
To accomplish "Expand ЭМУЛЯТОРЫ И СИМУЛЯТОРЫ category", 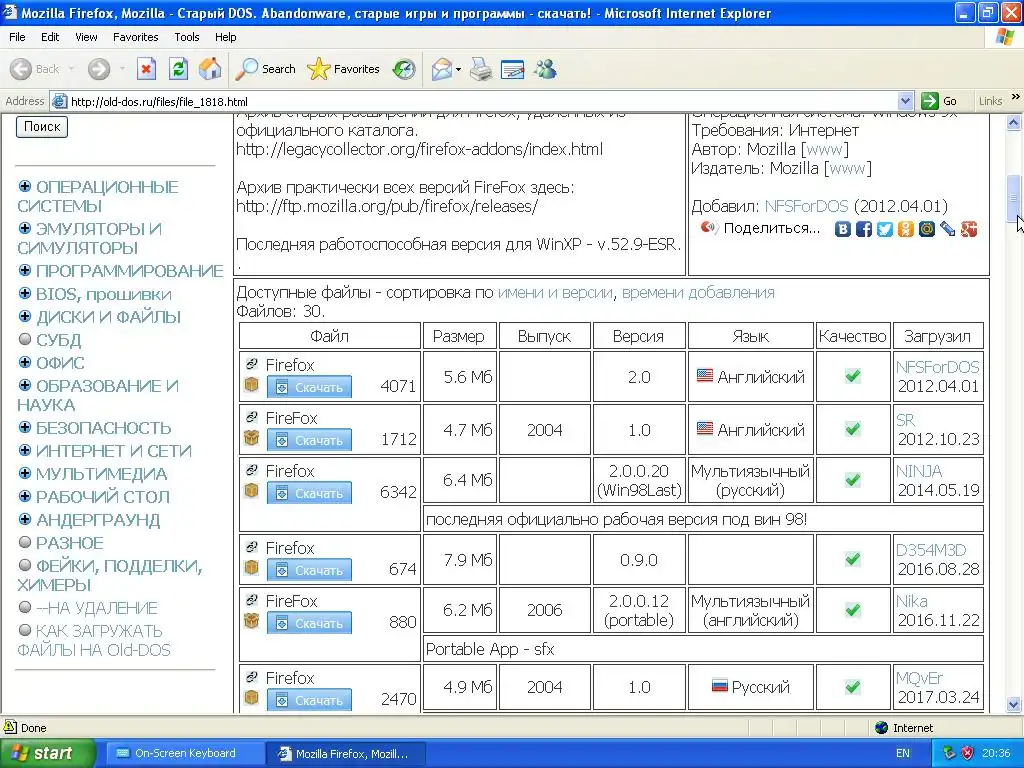I will click(25, 228).
